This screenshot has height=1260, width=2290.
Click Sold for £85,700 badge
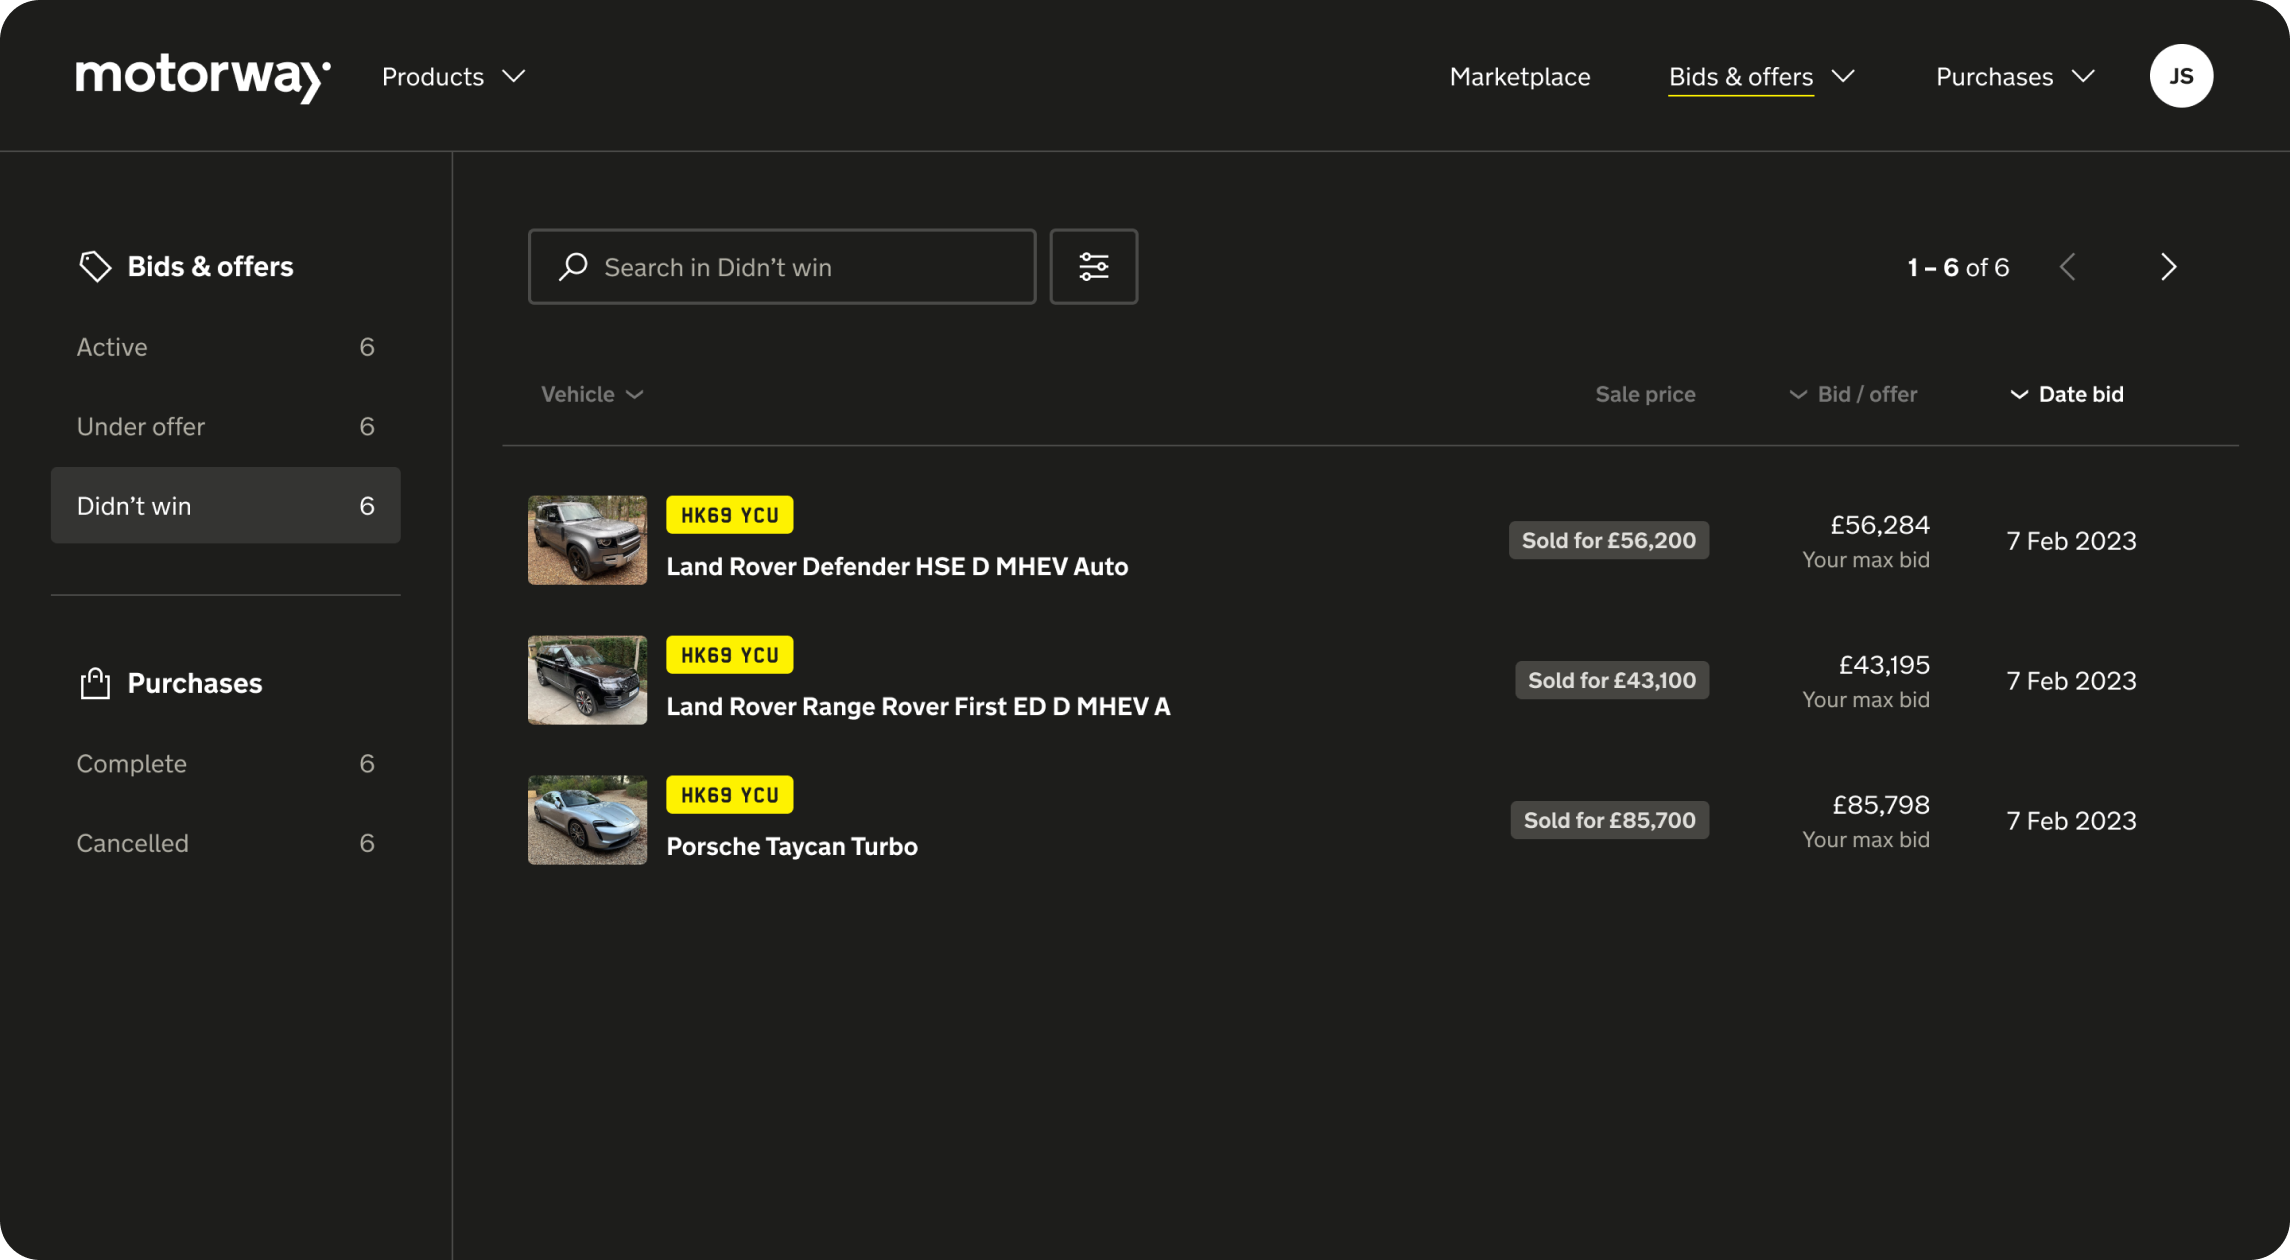coord(1609,820)
